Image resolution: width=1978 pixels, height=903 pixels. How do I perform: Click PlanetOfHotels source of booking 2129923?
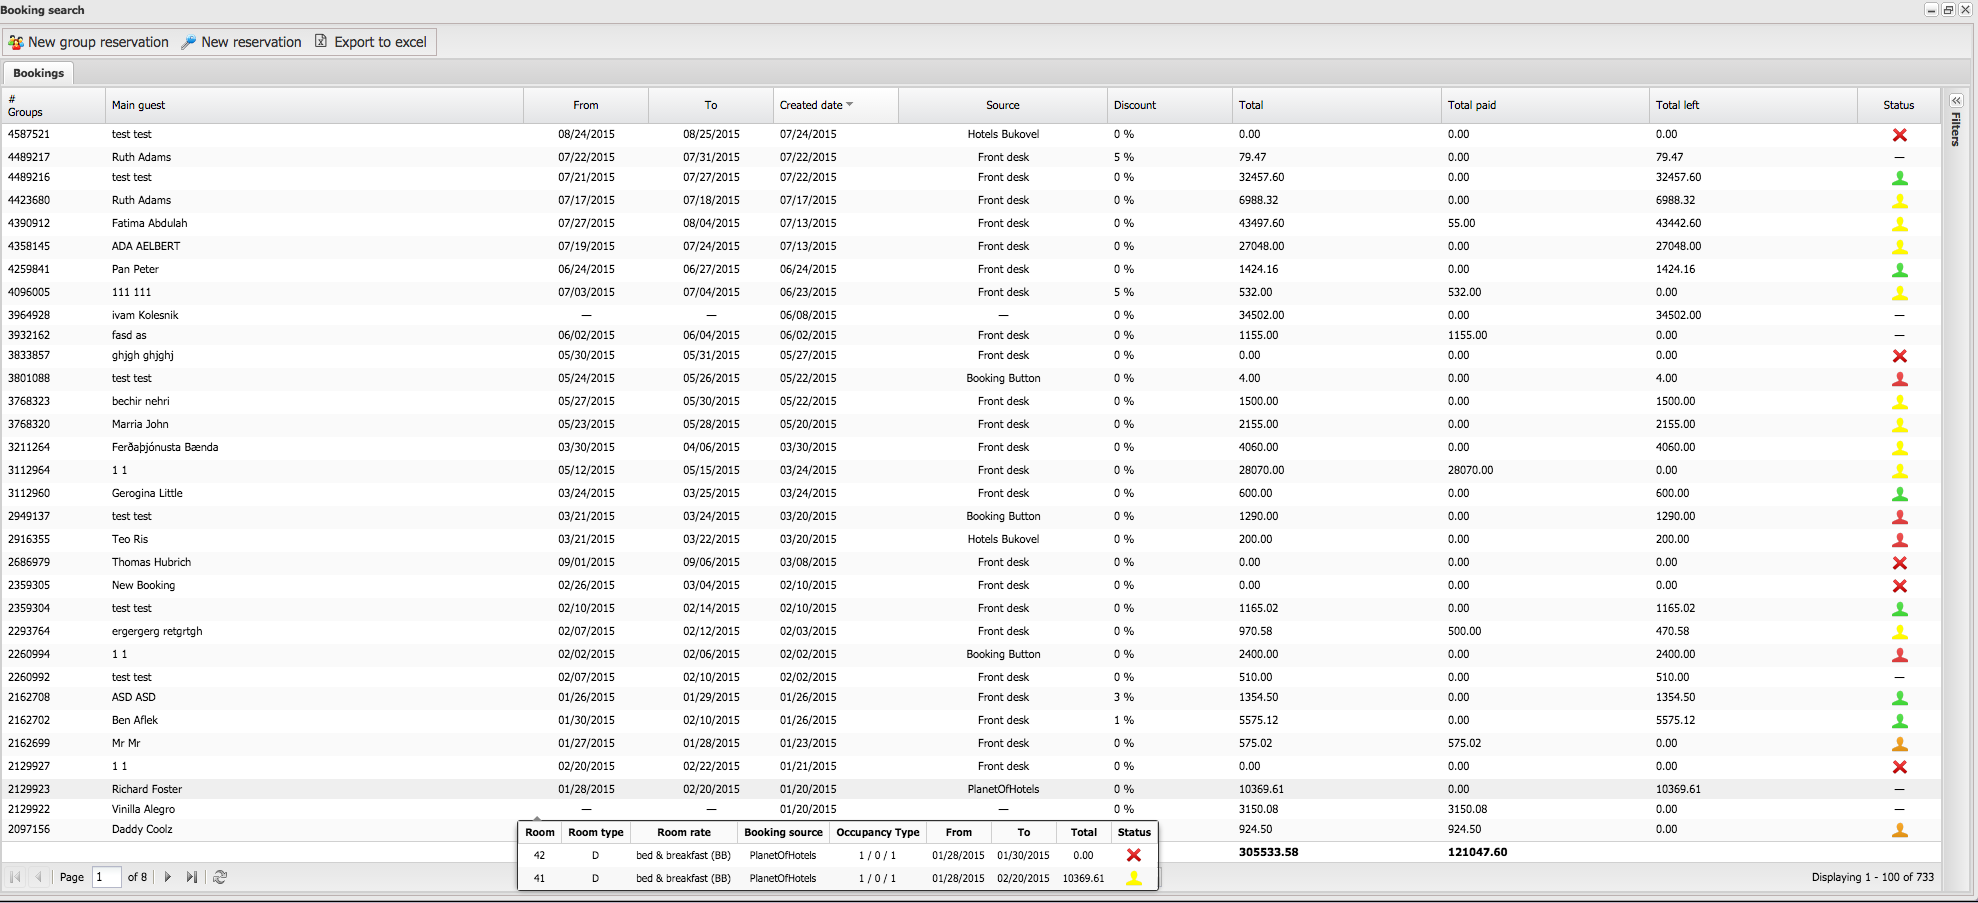(1003, 789)
